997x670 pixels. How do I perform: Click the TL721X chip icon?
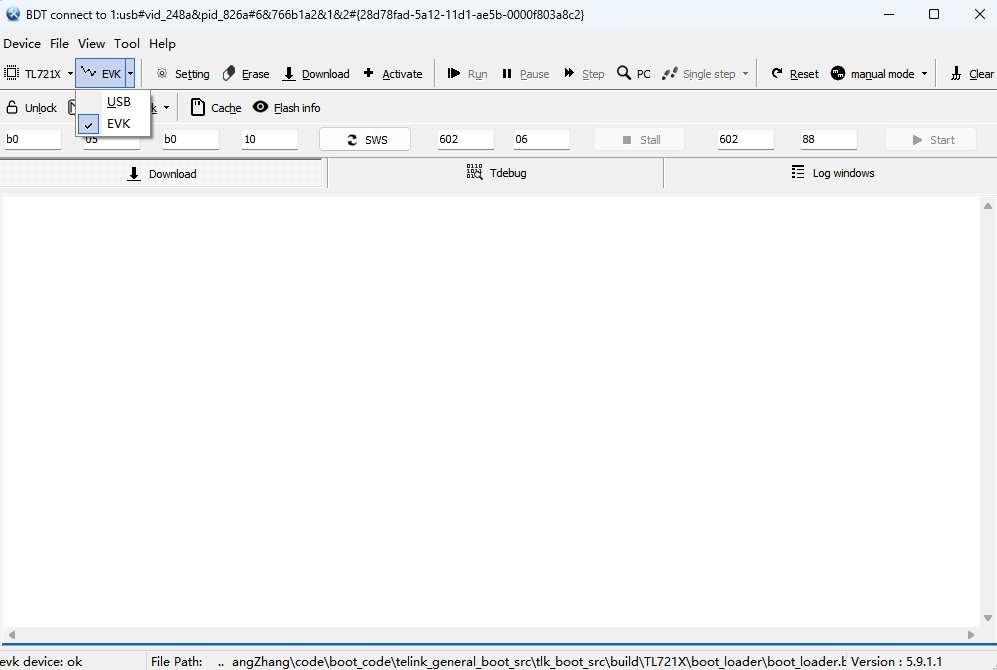11,74
